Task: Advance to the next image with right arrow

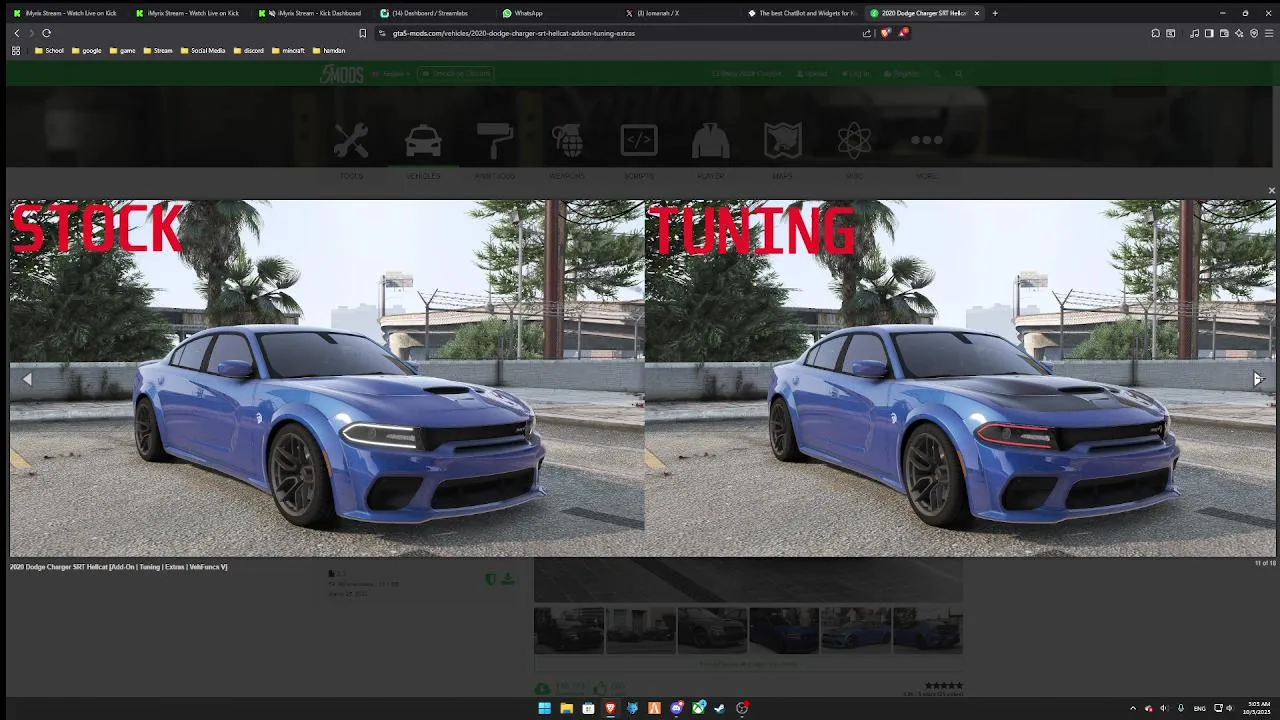Action: [x=1258, y=379]
